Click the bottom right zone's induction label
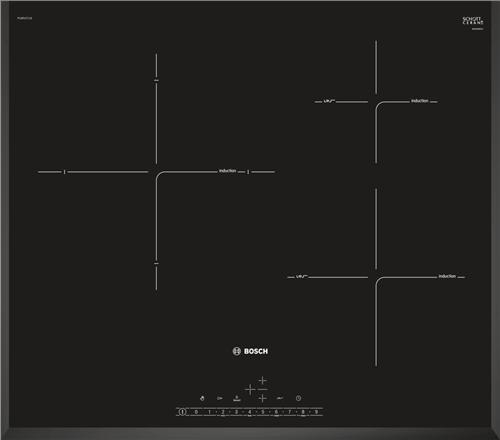This screenshot has width=500, height=440. click(x=447, y=276)
